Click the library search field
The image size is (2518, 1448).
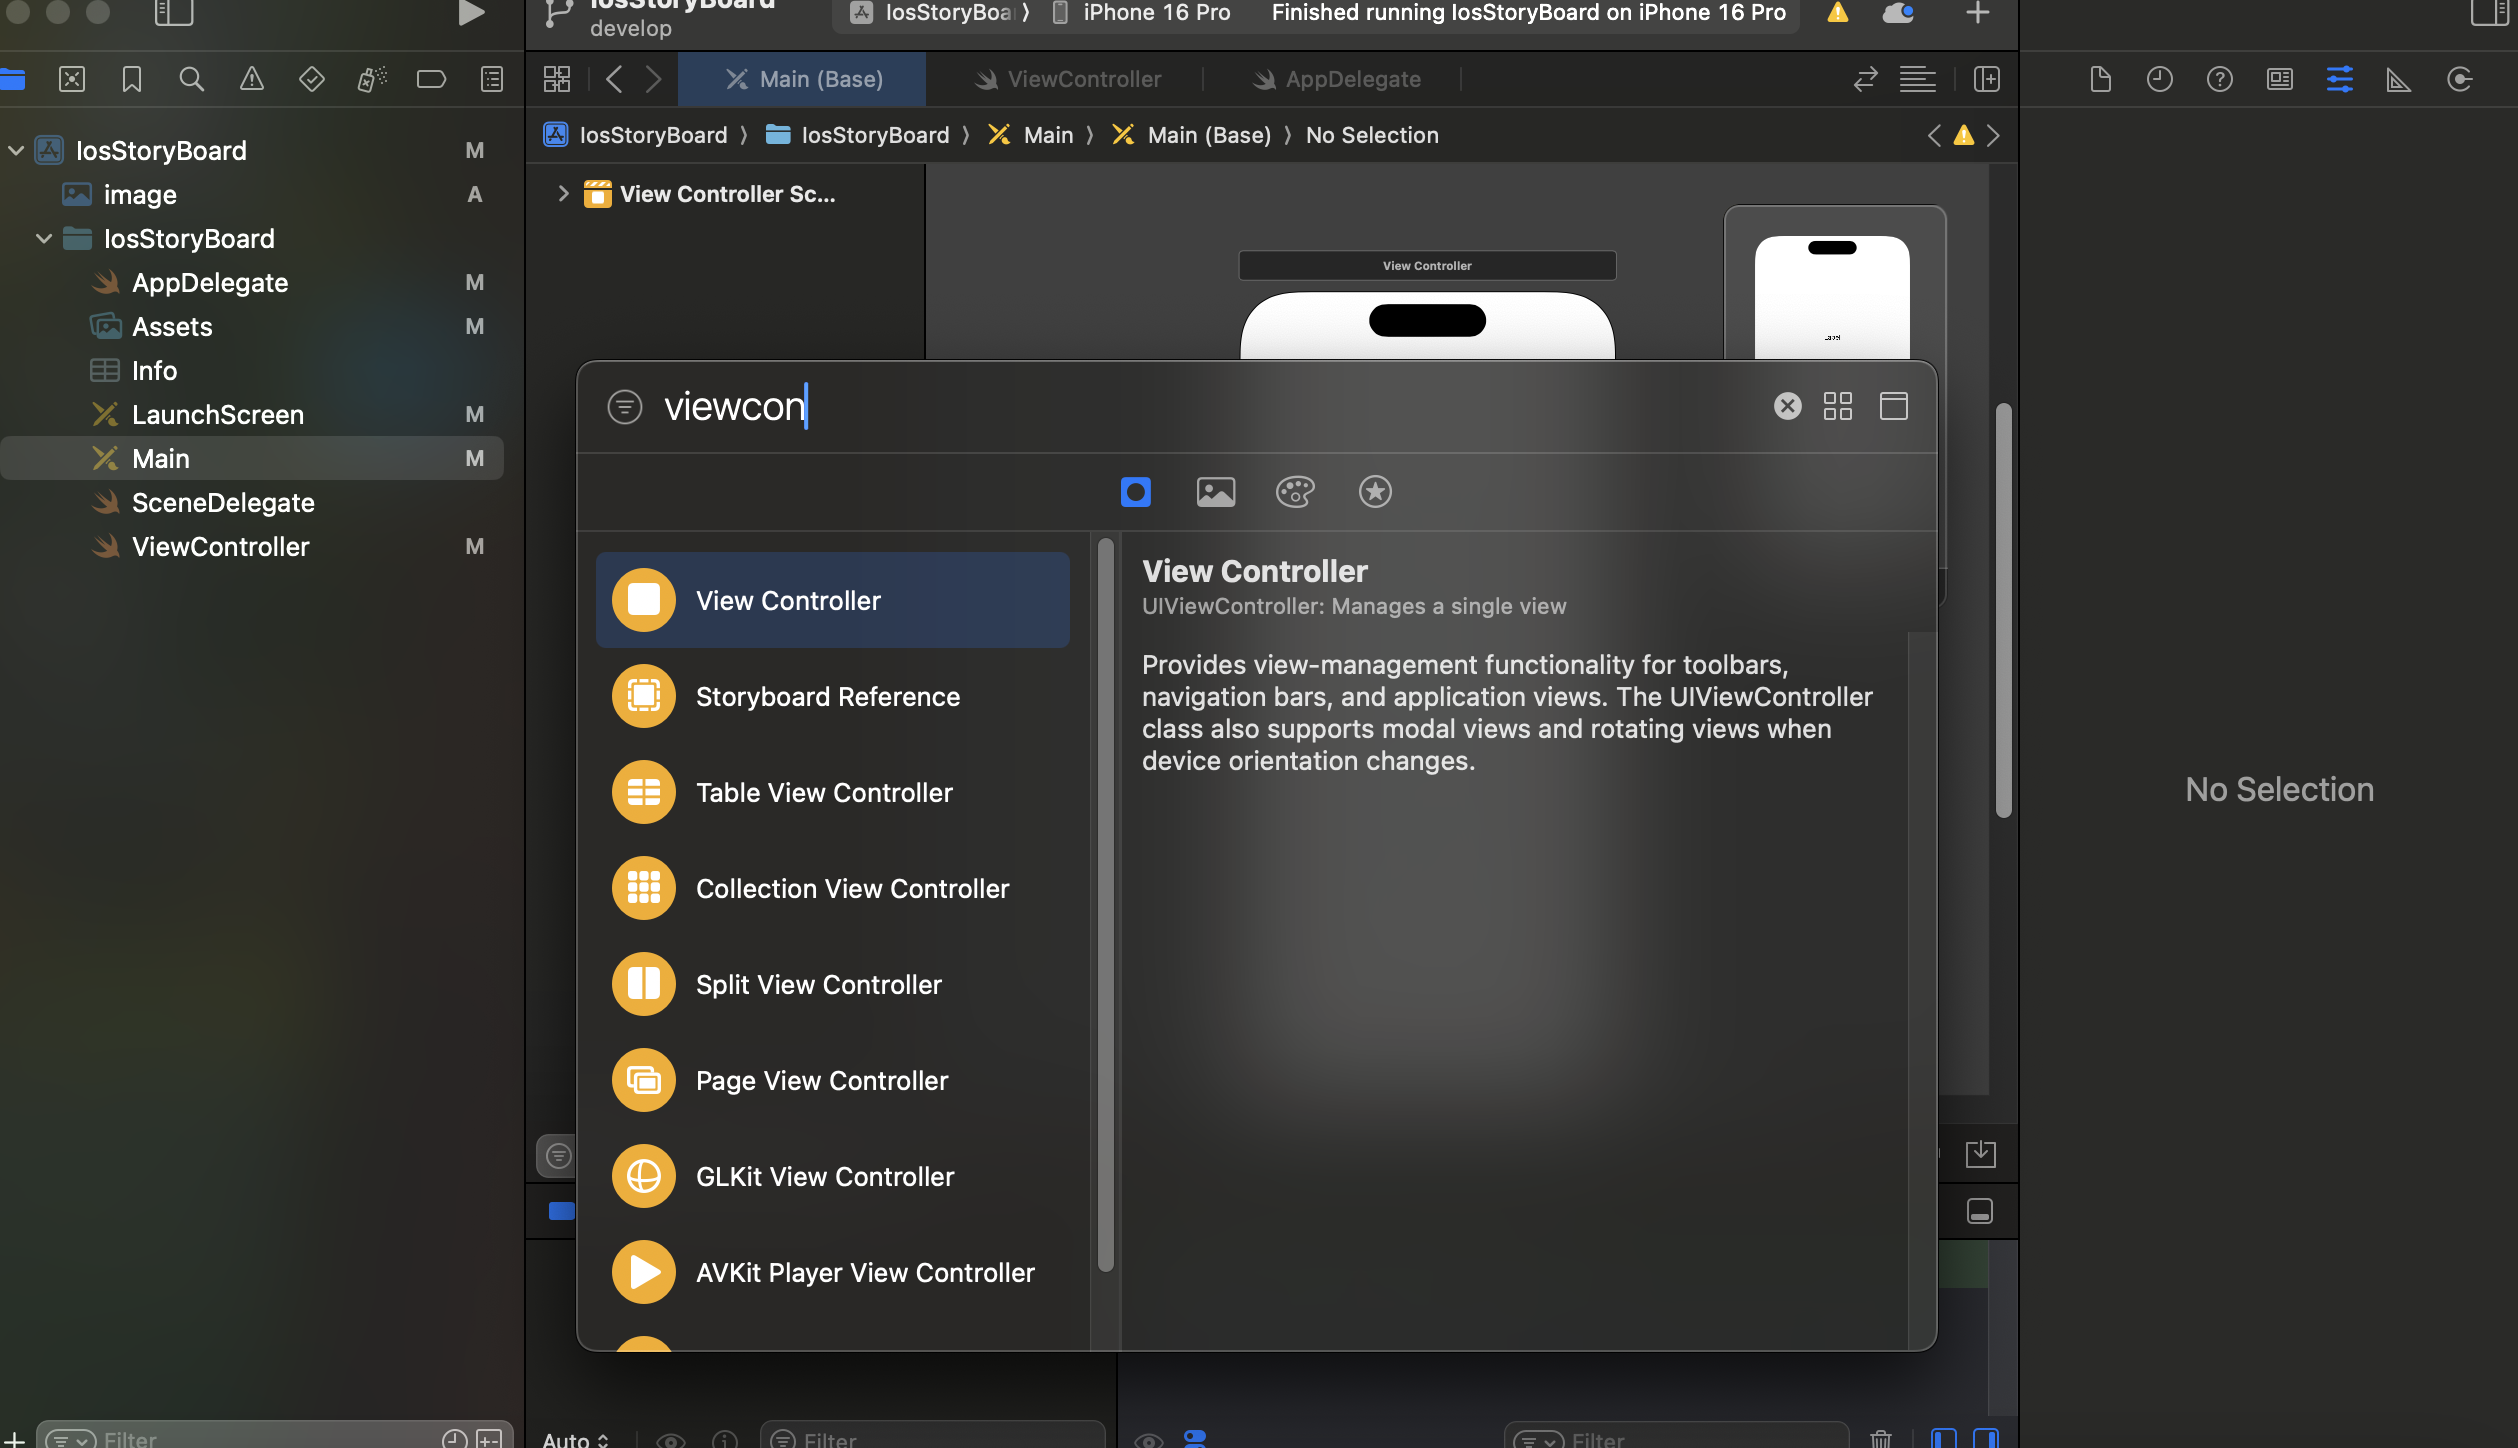[1210, 407]
